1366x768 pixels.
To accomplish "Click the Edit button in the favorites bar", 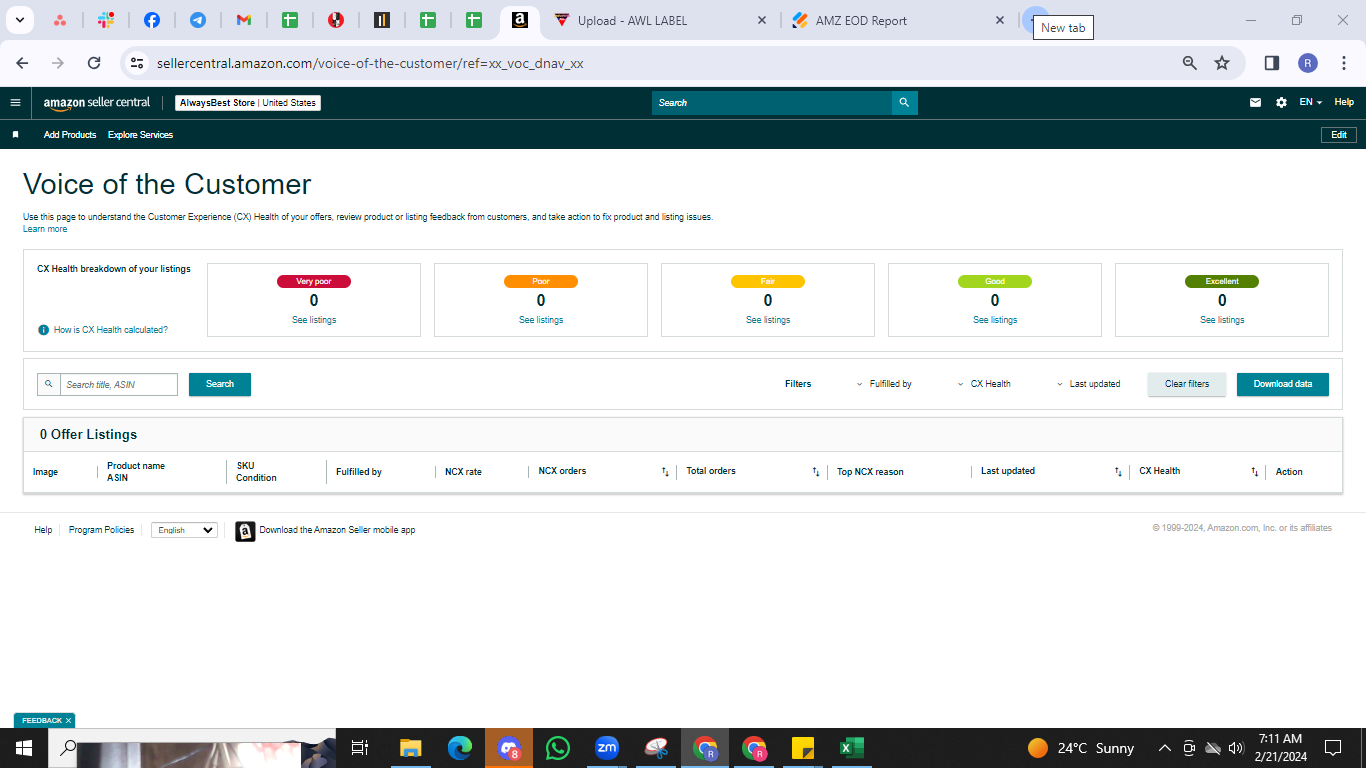I will [1339, 134].
